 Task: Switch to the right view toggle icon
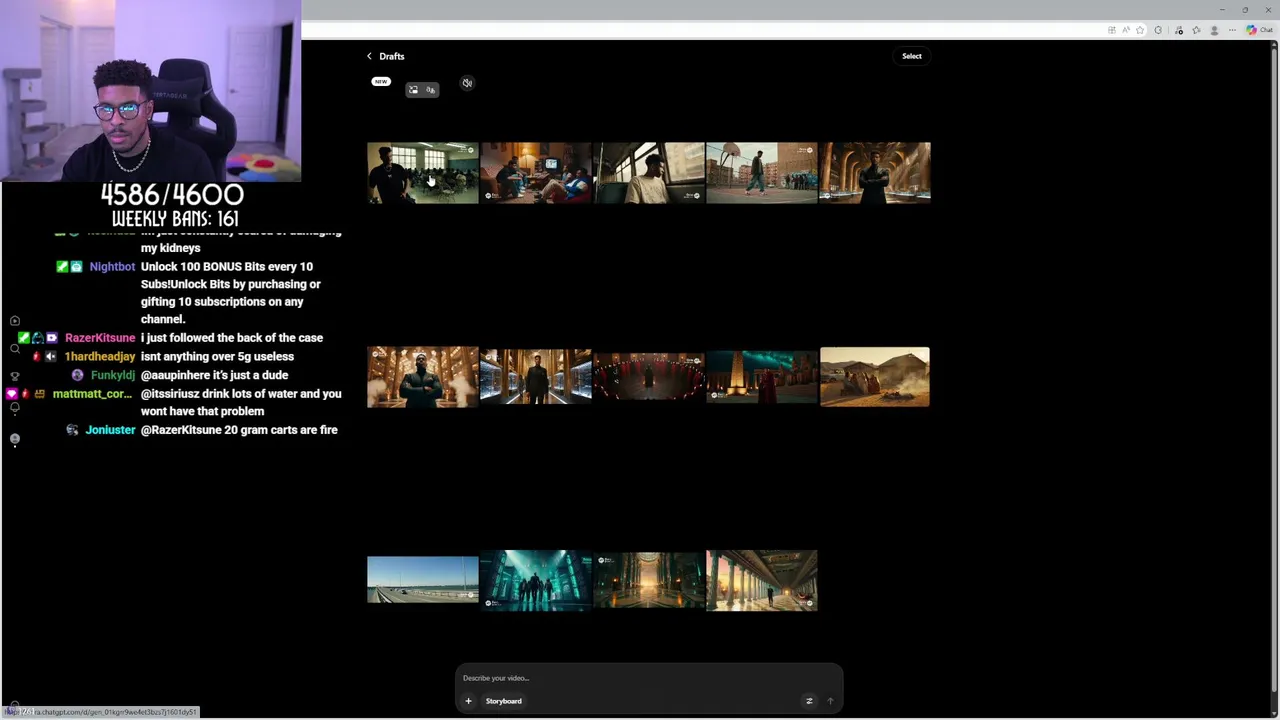(x=431, y=90)
